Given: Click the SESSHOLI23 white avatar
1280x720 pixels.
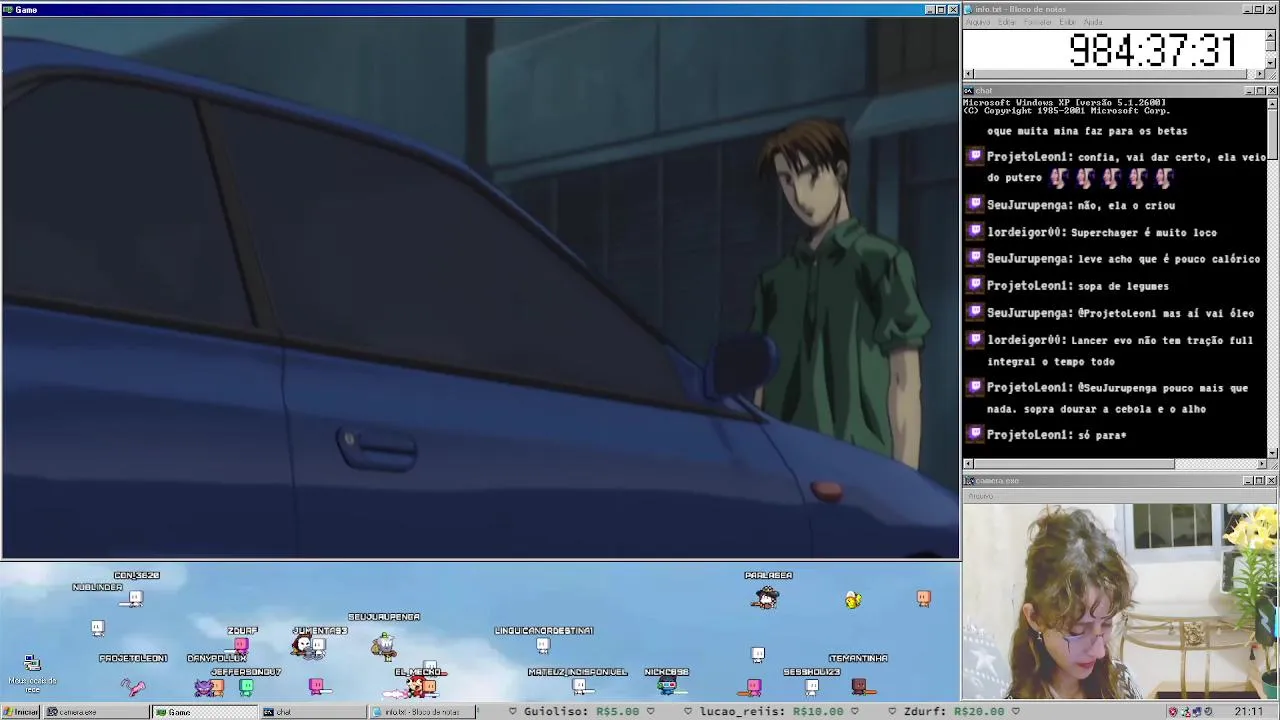Looking at the screenshot, I should pos(811,686).
